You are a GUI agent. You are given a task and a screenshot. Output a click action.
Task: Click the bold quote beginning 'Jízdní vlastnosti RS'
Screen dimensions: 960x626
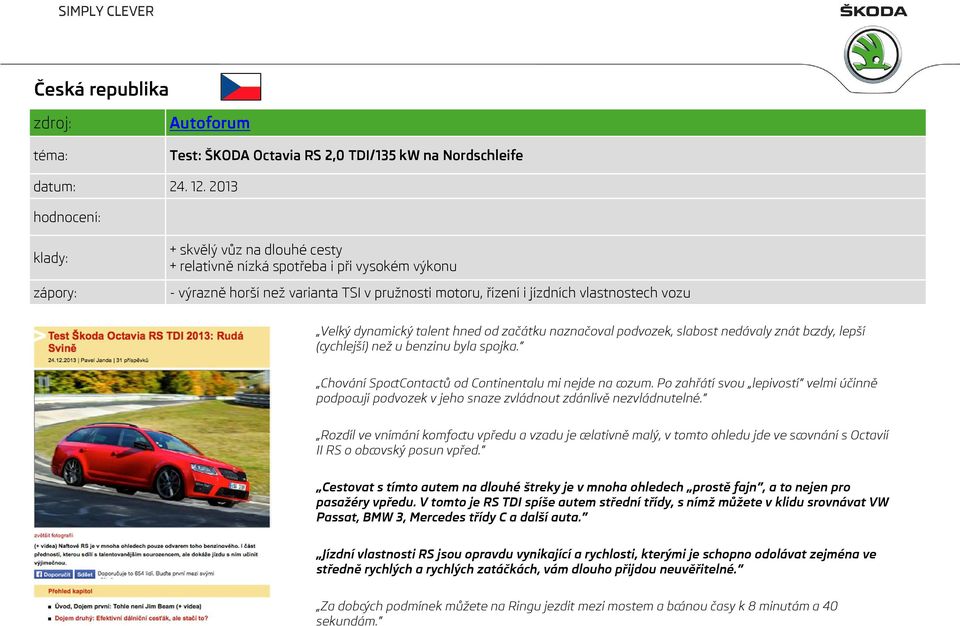point(596,562)
